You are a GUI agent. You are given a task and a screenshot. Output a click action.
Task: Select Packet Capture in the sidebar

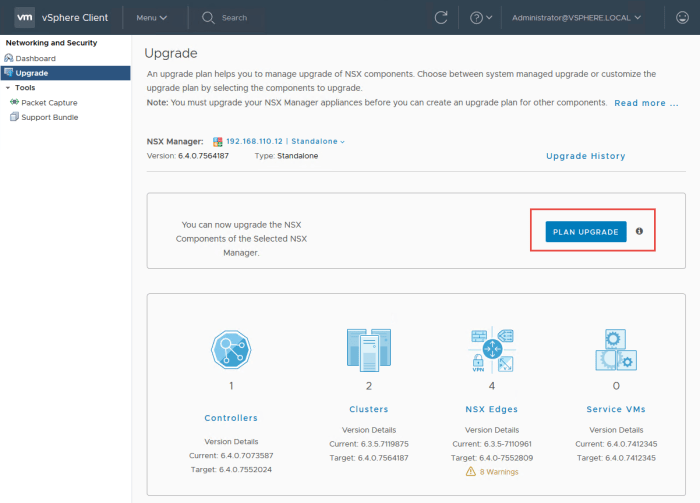tap(49, 103)
